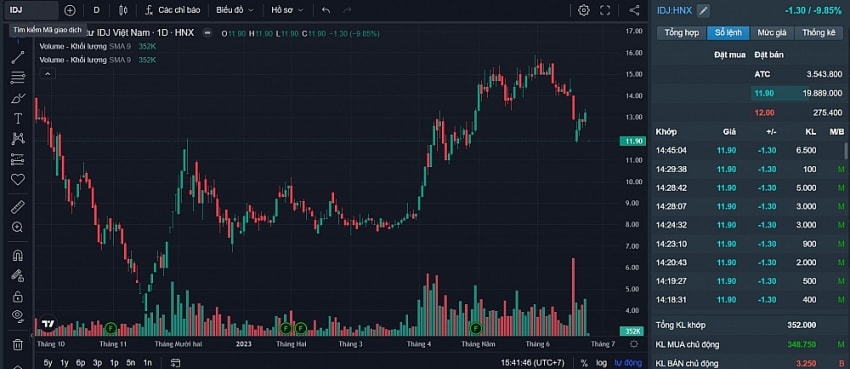Viewport: 850px width, 369px height.
Task: Open the heart favorites icons tool
Action: 18,179
